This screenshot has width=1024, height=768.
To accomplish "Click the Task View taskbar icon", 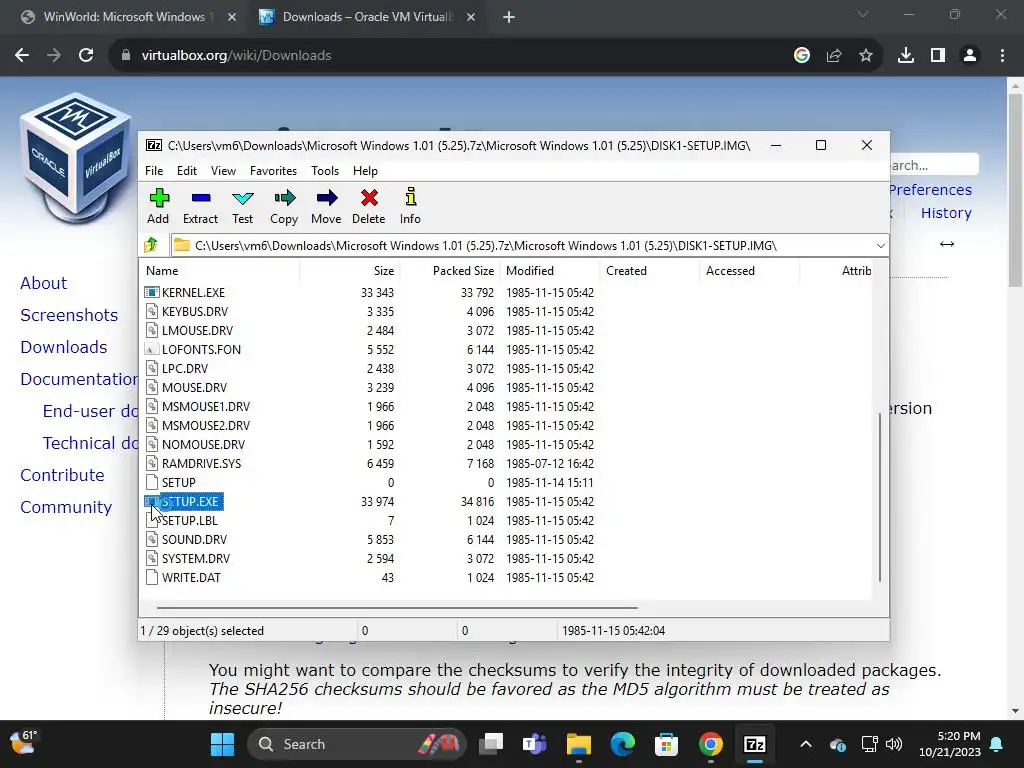I will pyautogui.click(x=491, y=744).
